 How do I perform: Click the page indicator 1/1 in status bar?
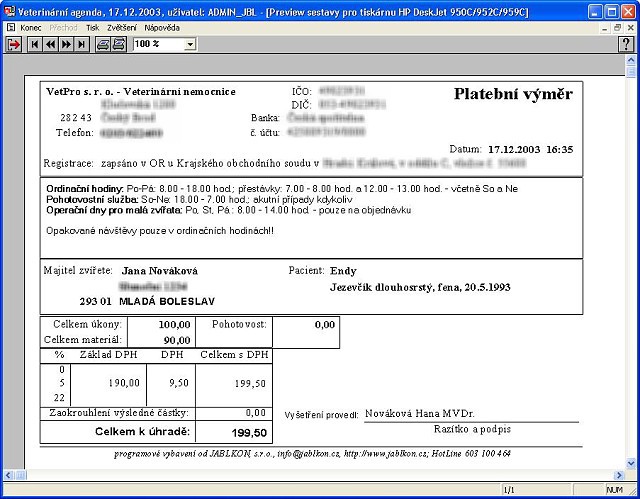click(x=509, y=490)
